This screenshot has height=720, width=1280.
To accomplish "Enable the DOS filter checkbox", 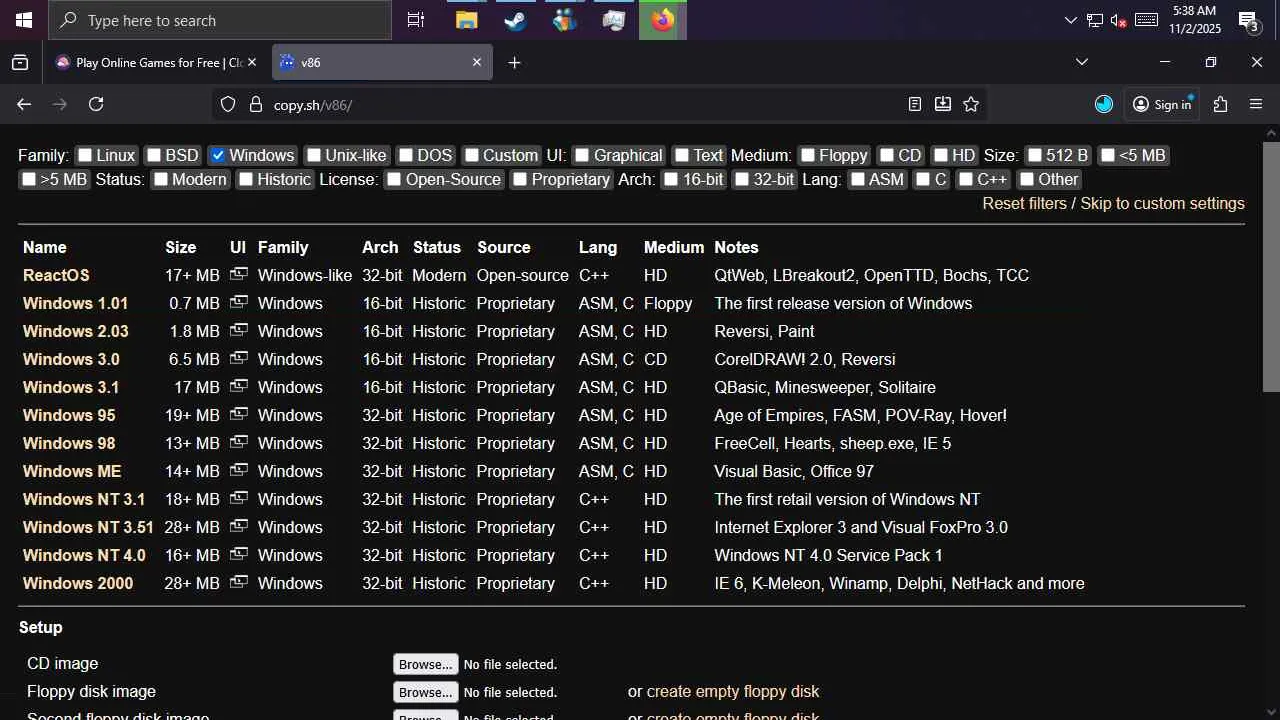I will click(x=406, y=155).
